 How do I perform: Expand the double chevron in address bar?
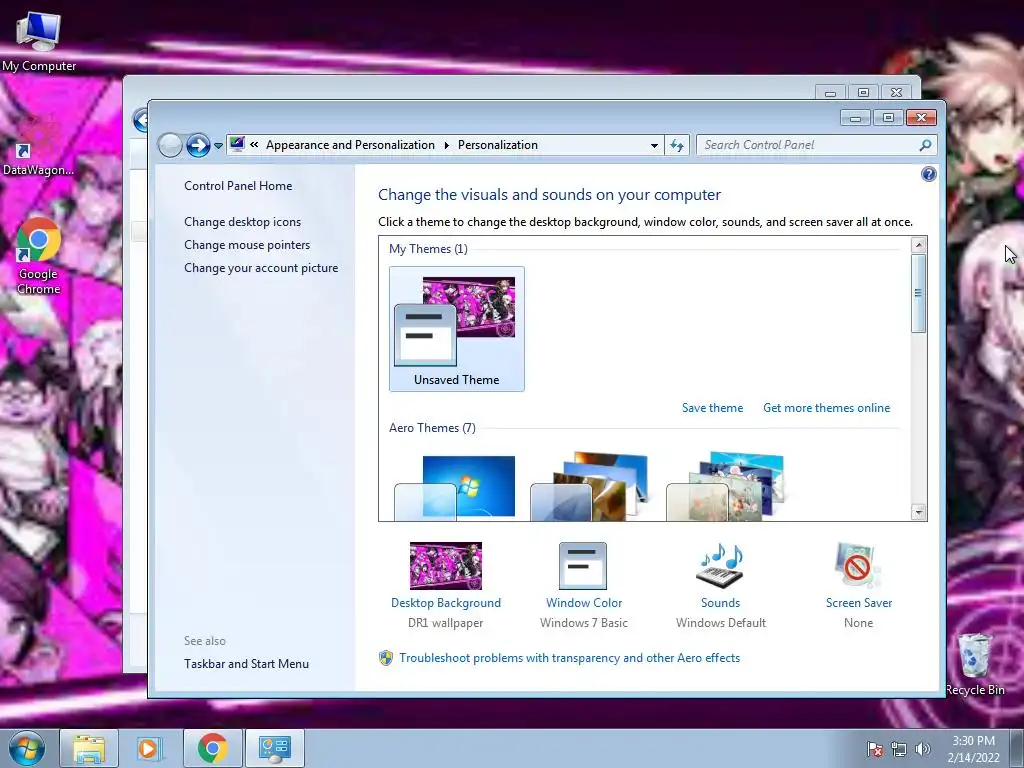pos(254,145)
